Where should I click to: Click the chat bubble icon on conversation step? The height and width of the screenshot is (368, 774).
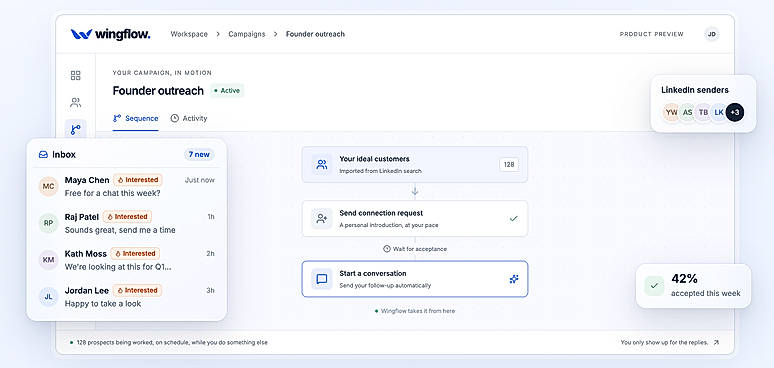(322, 279)
